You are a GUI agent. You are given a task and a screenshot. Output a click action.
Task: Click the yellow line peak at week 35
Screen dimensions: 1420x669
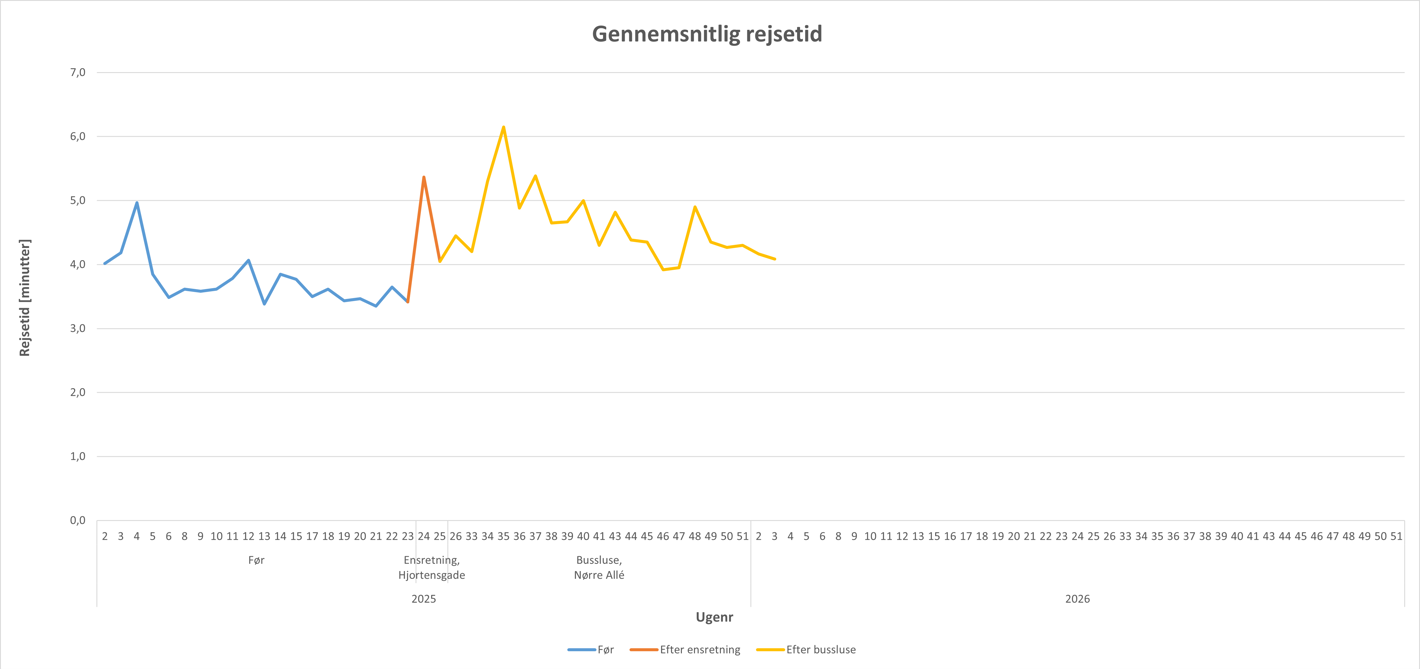pos(504,127)
